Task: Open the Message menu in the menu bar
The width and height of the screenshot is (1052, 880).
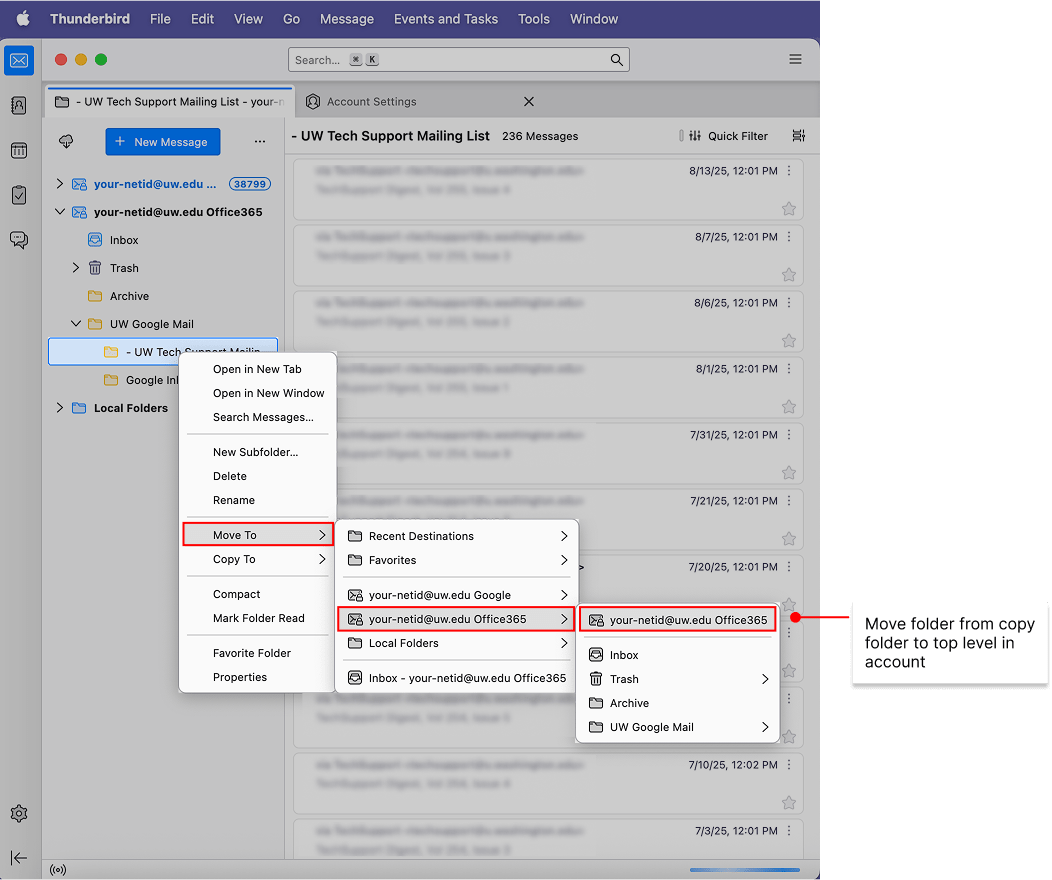Action: coord(346,18)
